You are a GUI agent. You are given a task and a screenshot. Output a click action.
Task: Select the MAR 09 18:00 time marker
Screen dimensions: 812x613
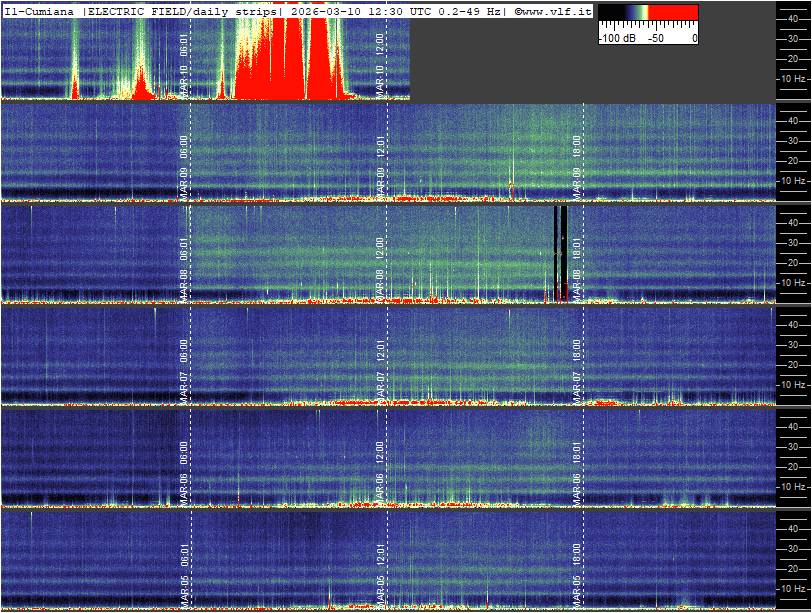(577, 163)
